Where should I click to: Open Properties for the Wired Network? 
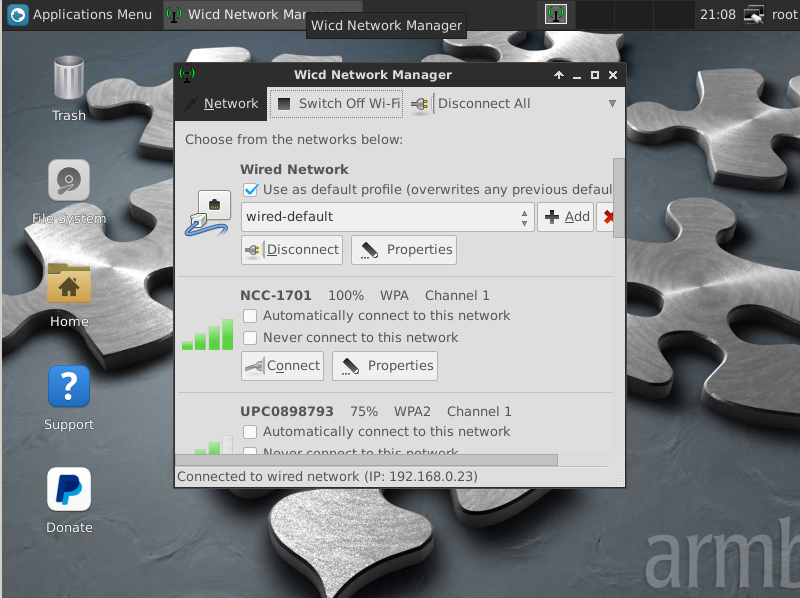pos(404,250)
